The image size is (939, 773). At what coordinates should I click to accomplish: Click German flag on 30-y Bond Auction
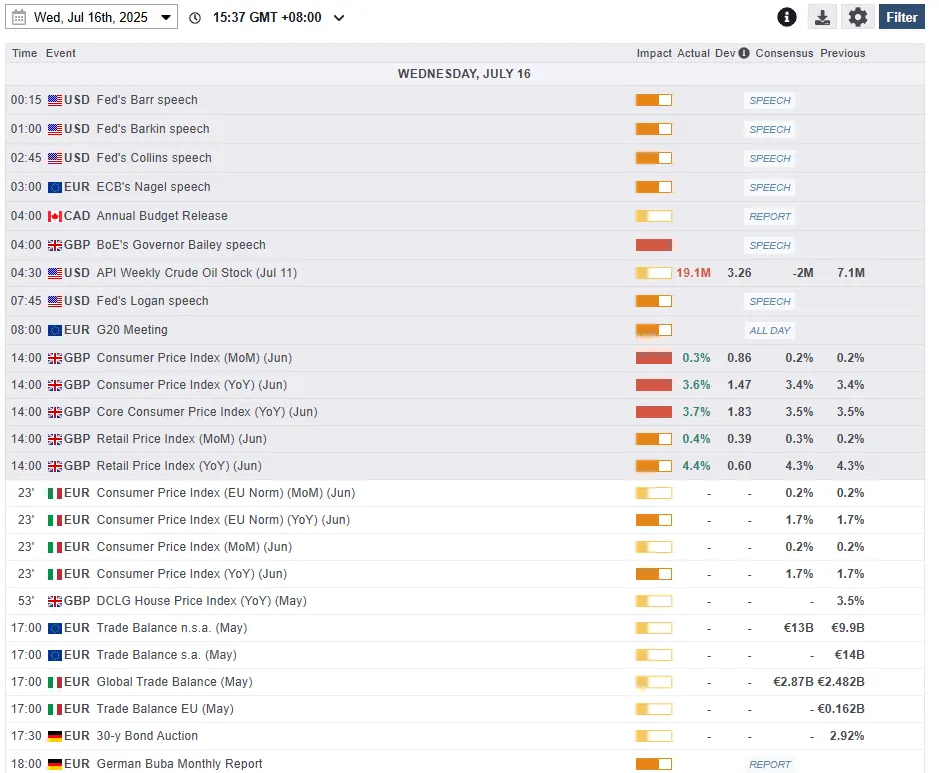tap(55, 736)
